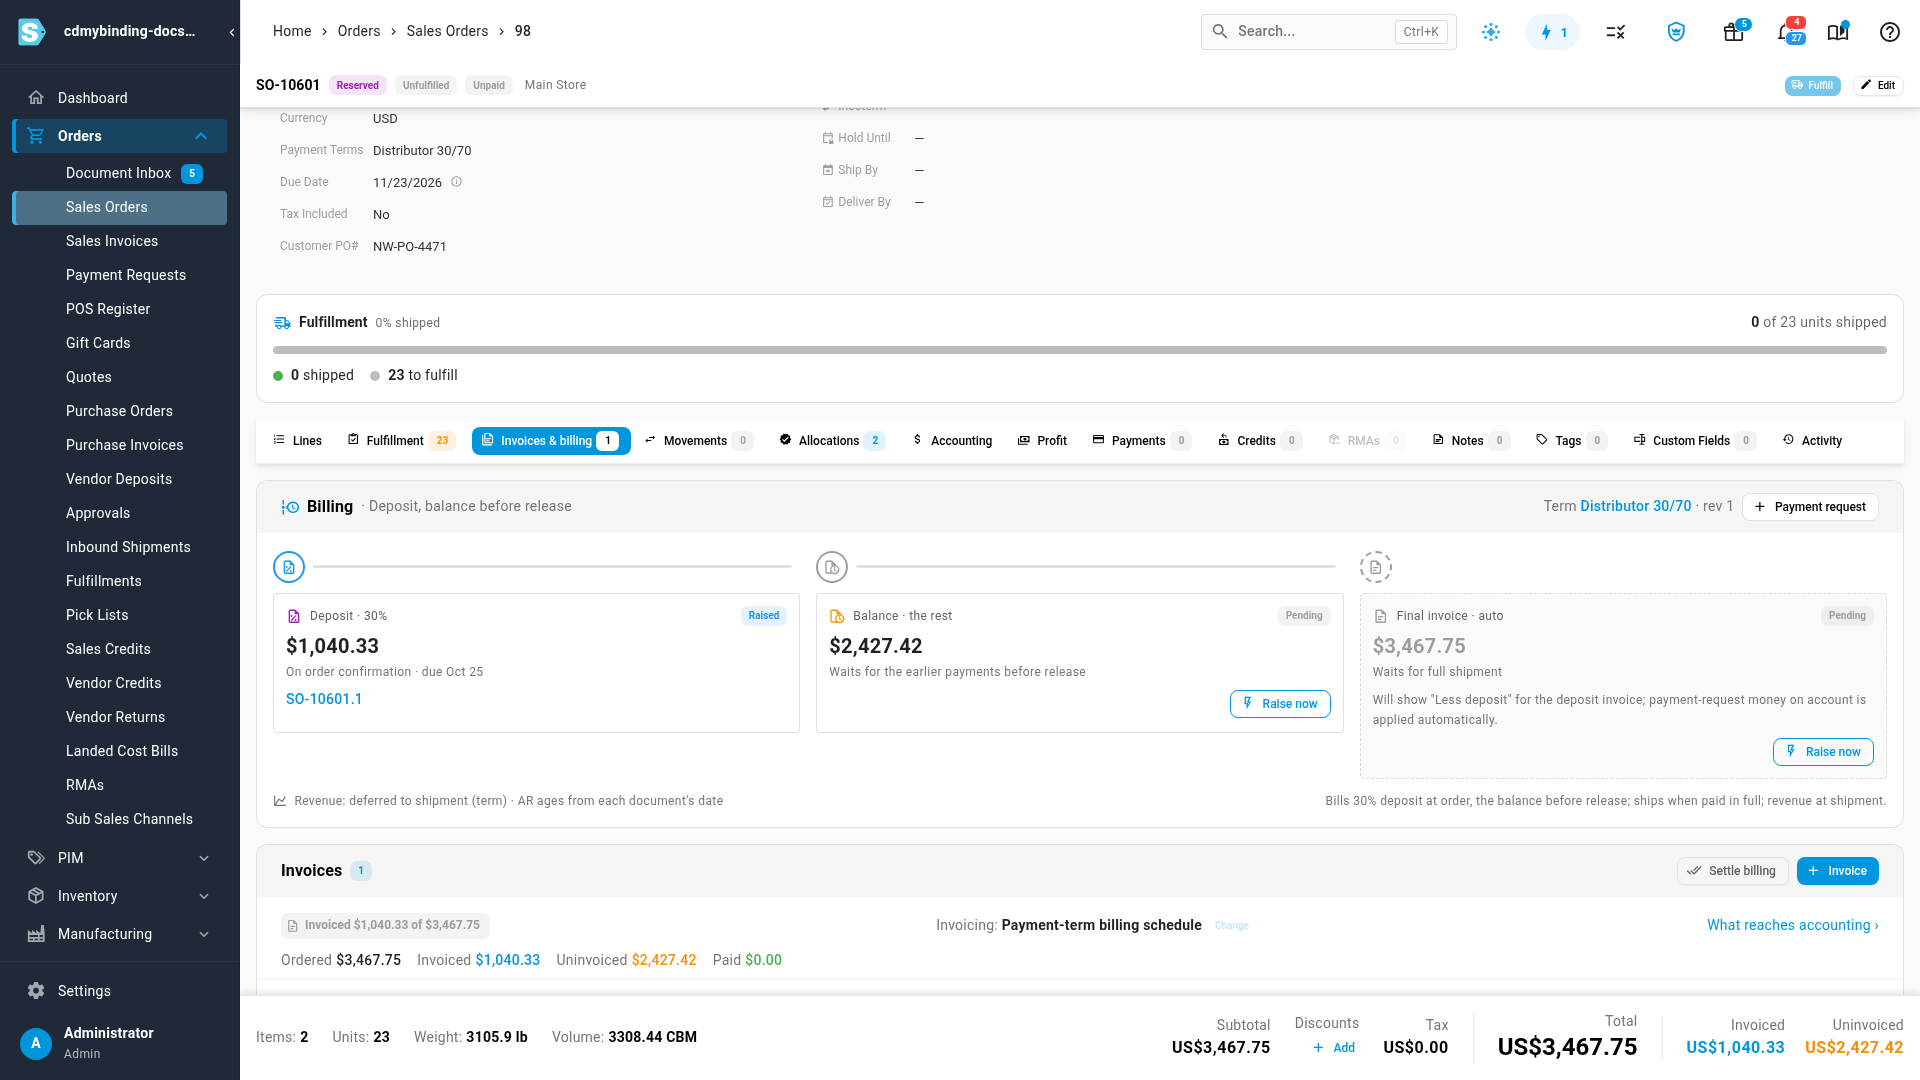This screenshot has height=1080, width=1920.
Task: Add a Payment request
Action: coord(1810,507)
